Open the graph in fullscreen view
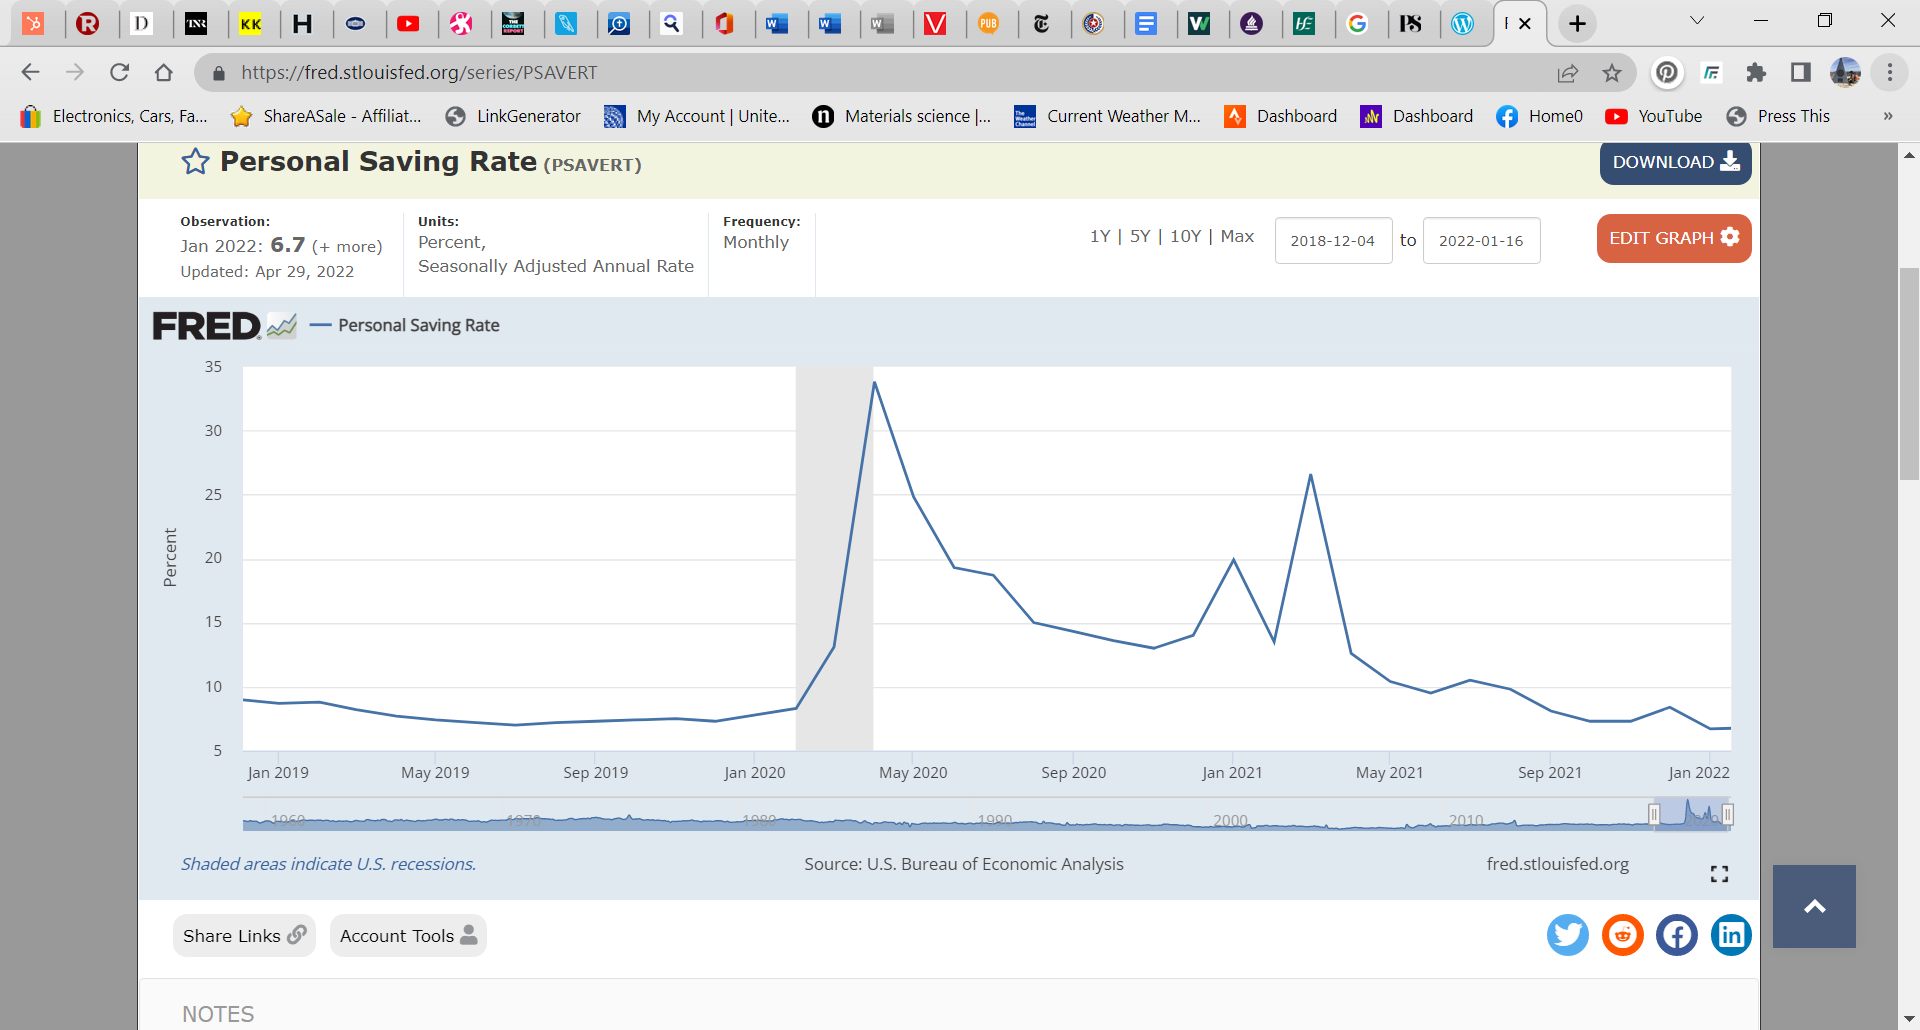1920x1030 pixels. click(x=1719, y=874)
